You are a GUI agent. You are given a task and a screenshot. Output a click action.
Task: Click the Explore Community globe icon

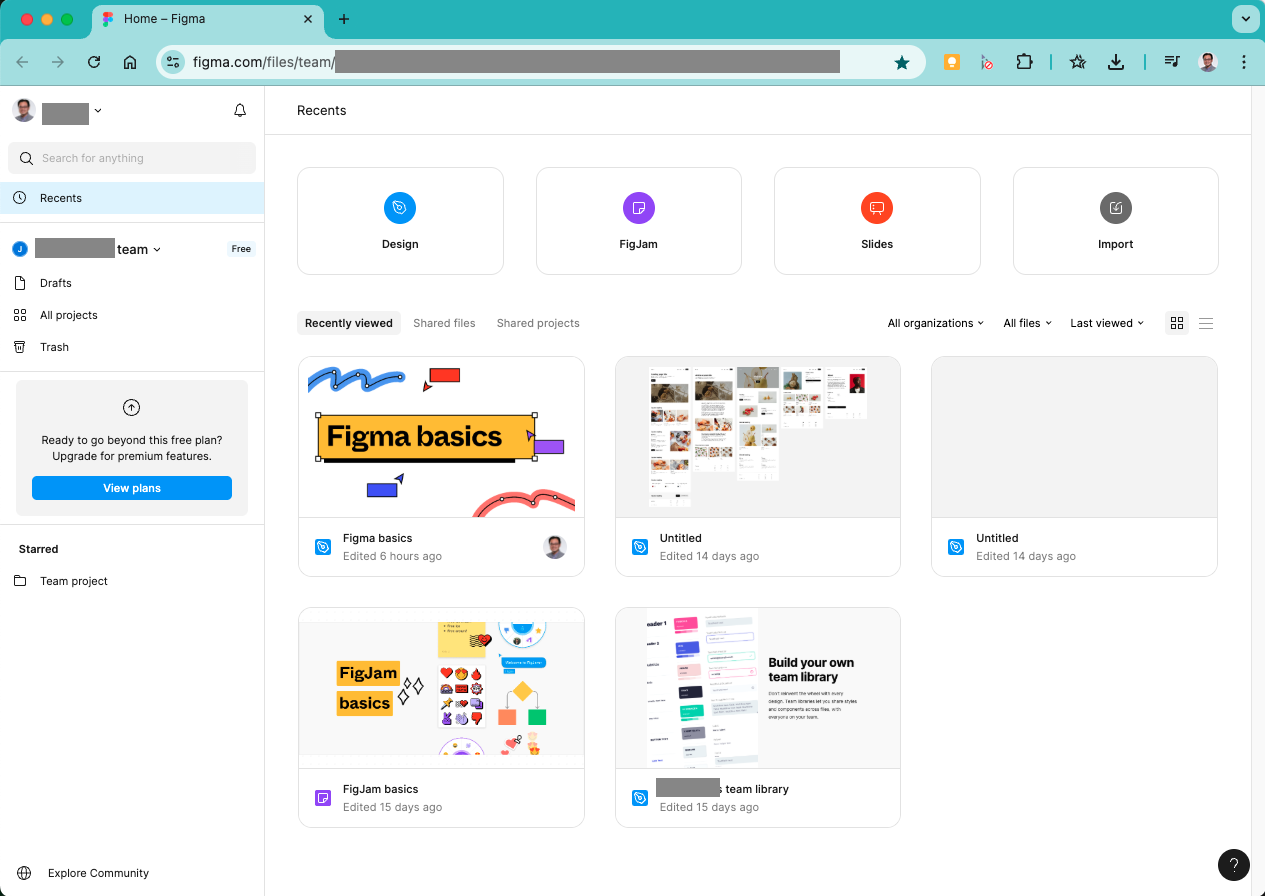coord(24,873)
